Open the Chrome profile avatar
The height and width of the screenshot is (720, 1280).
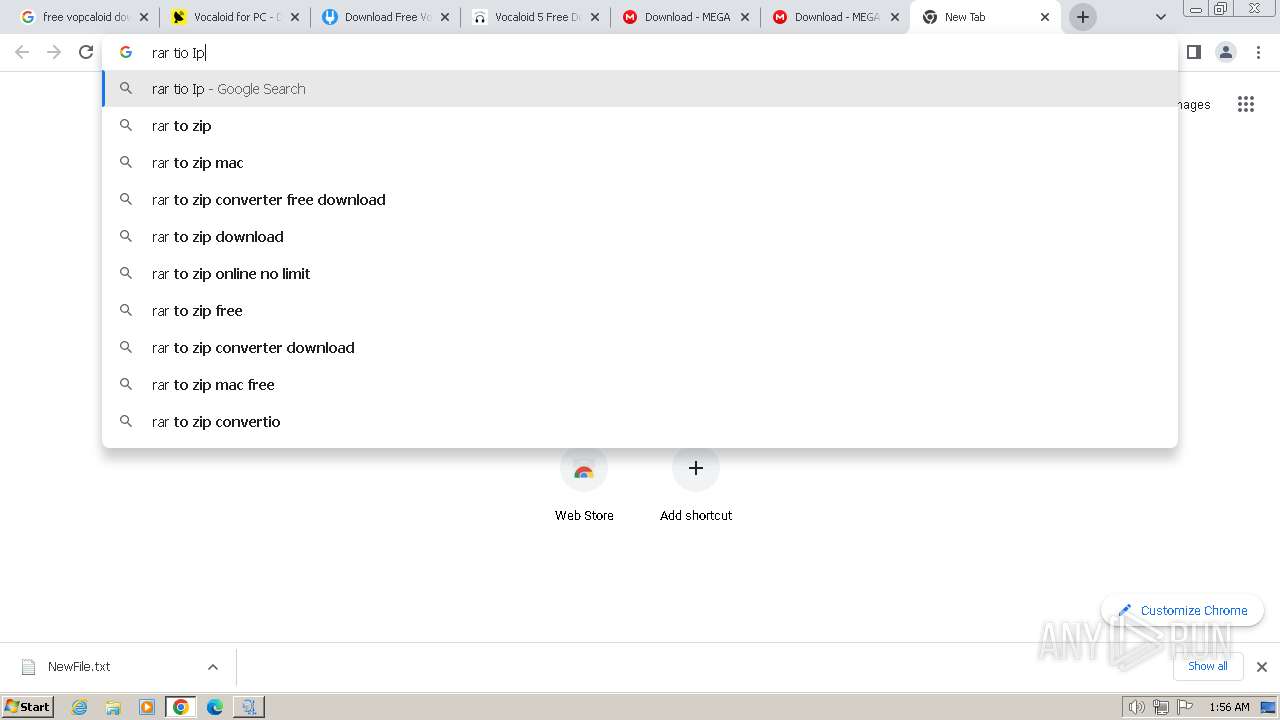pyautogui.click(x=1226, y=52)
